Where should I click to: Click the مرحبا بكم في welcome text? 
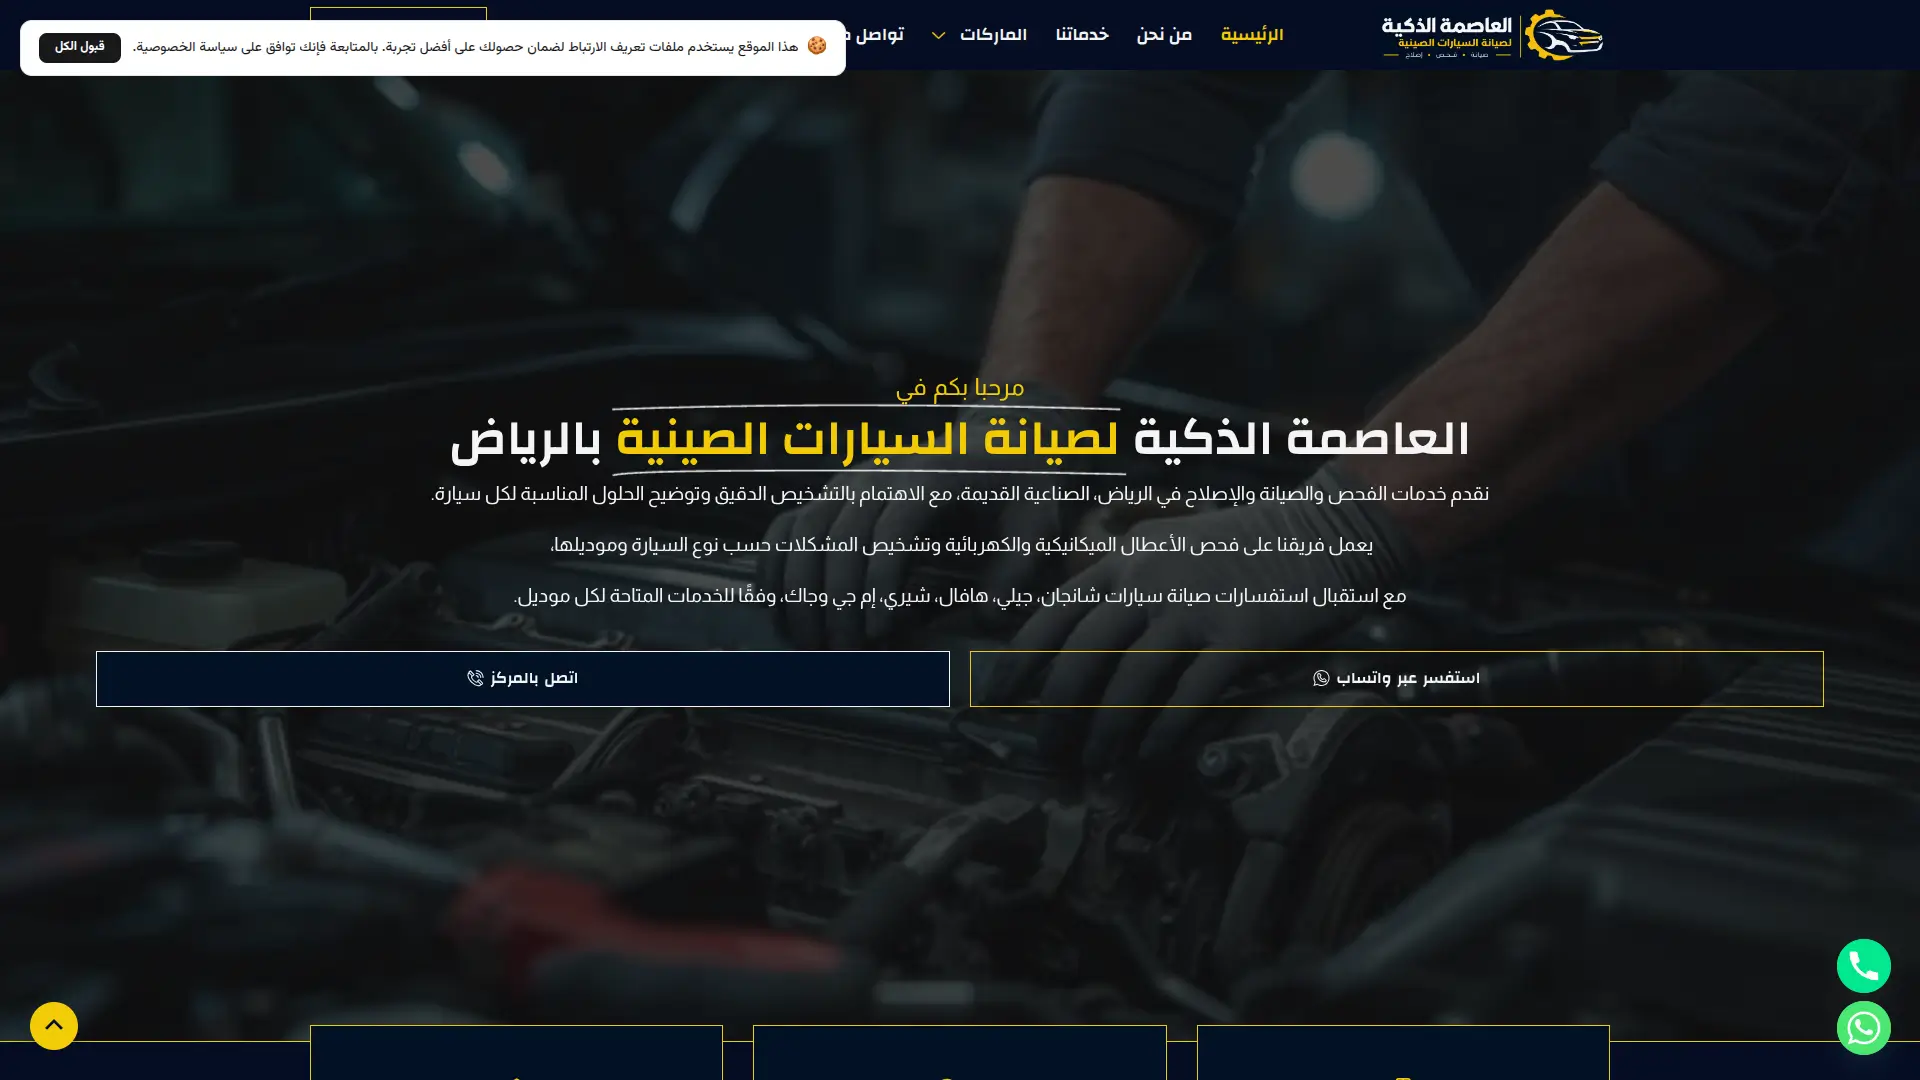click(960, 387)
